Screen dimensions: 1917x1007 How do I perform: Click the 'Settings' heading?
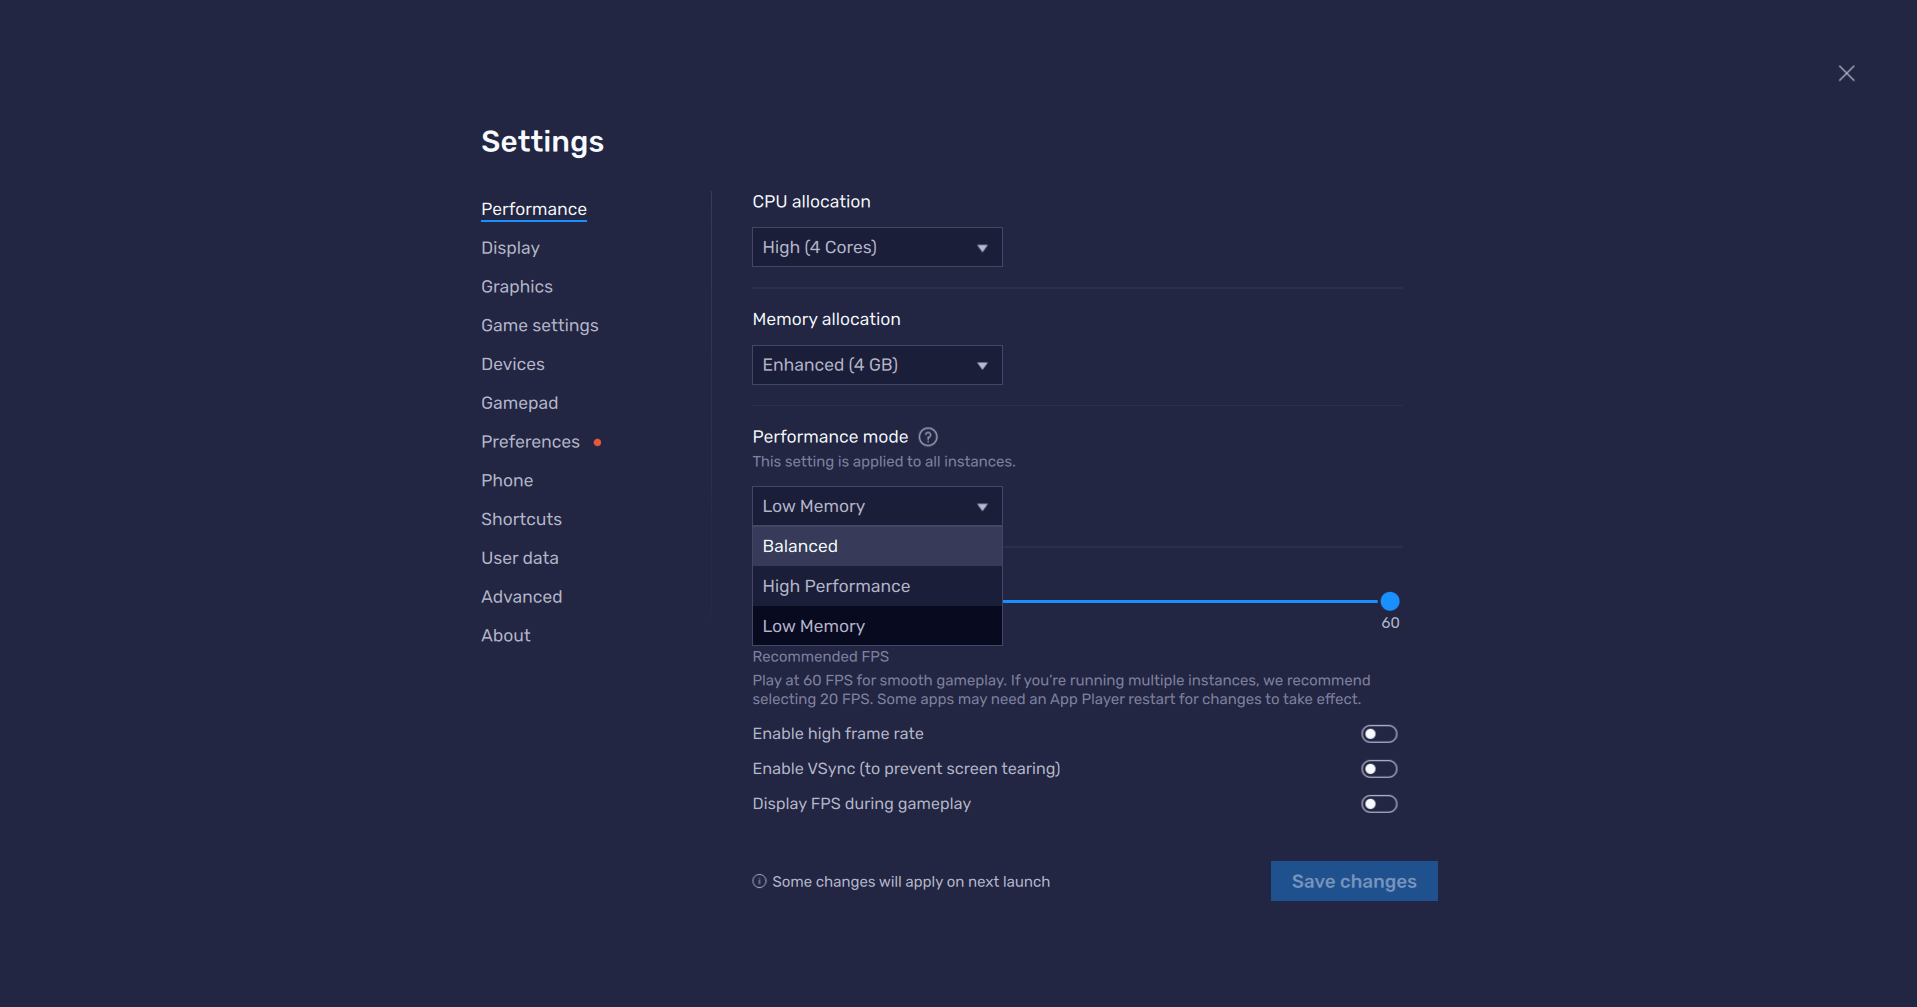pyautogui.click(x=543, y=142)
